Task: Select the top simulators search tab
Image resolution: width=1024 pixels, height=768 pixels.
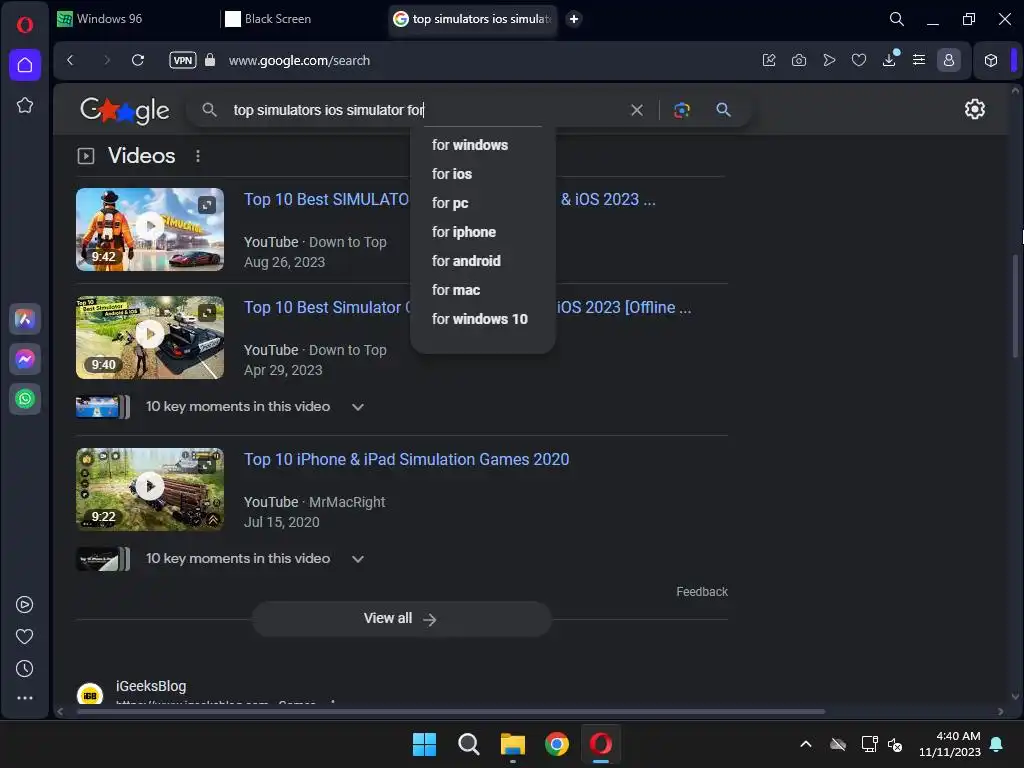Action: coord(473,19)
